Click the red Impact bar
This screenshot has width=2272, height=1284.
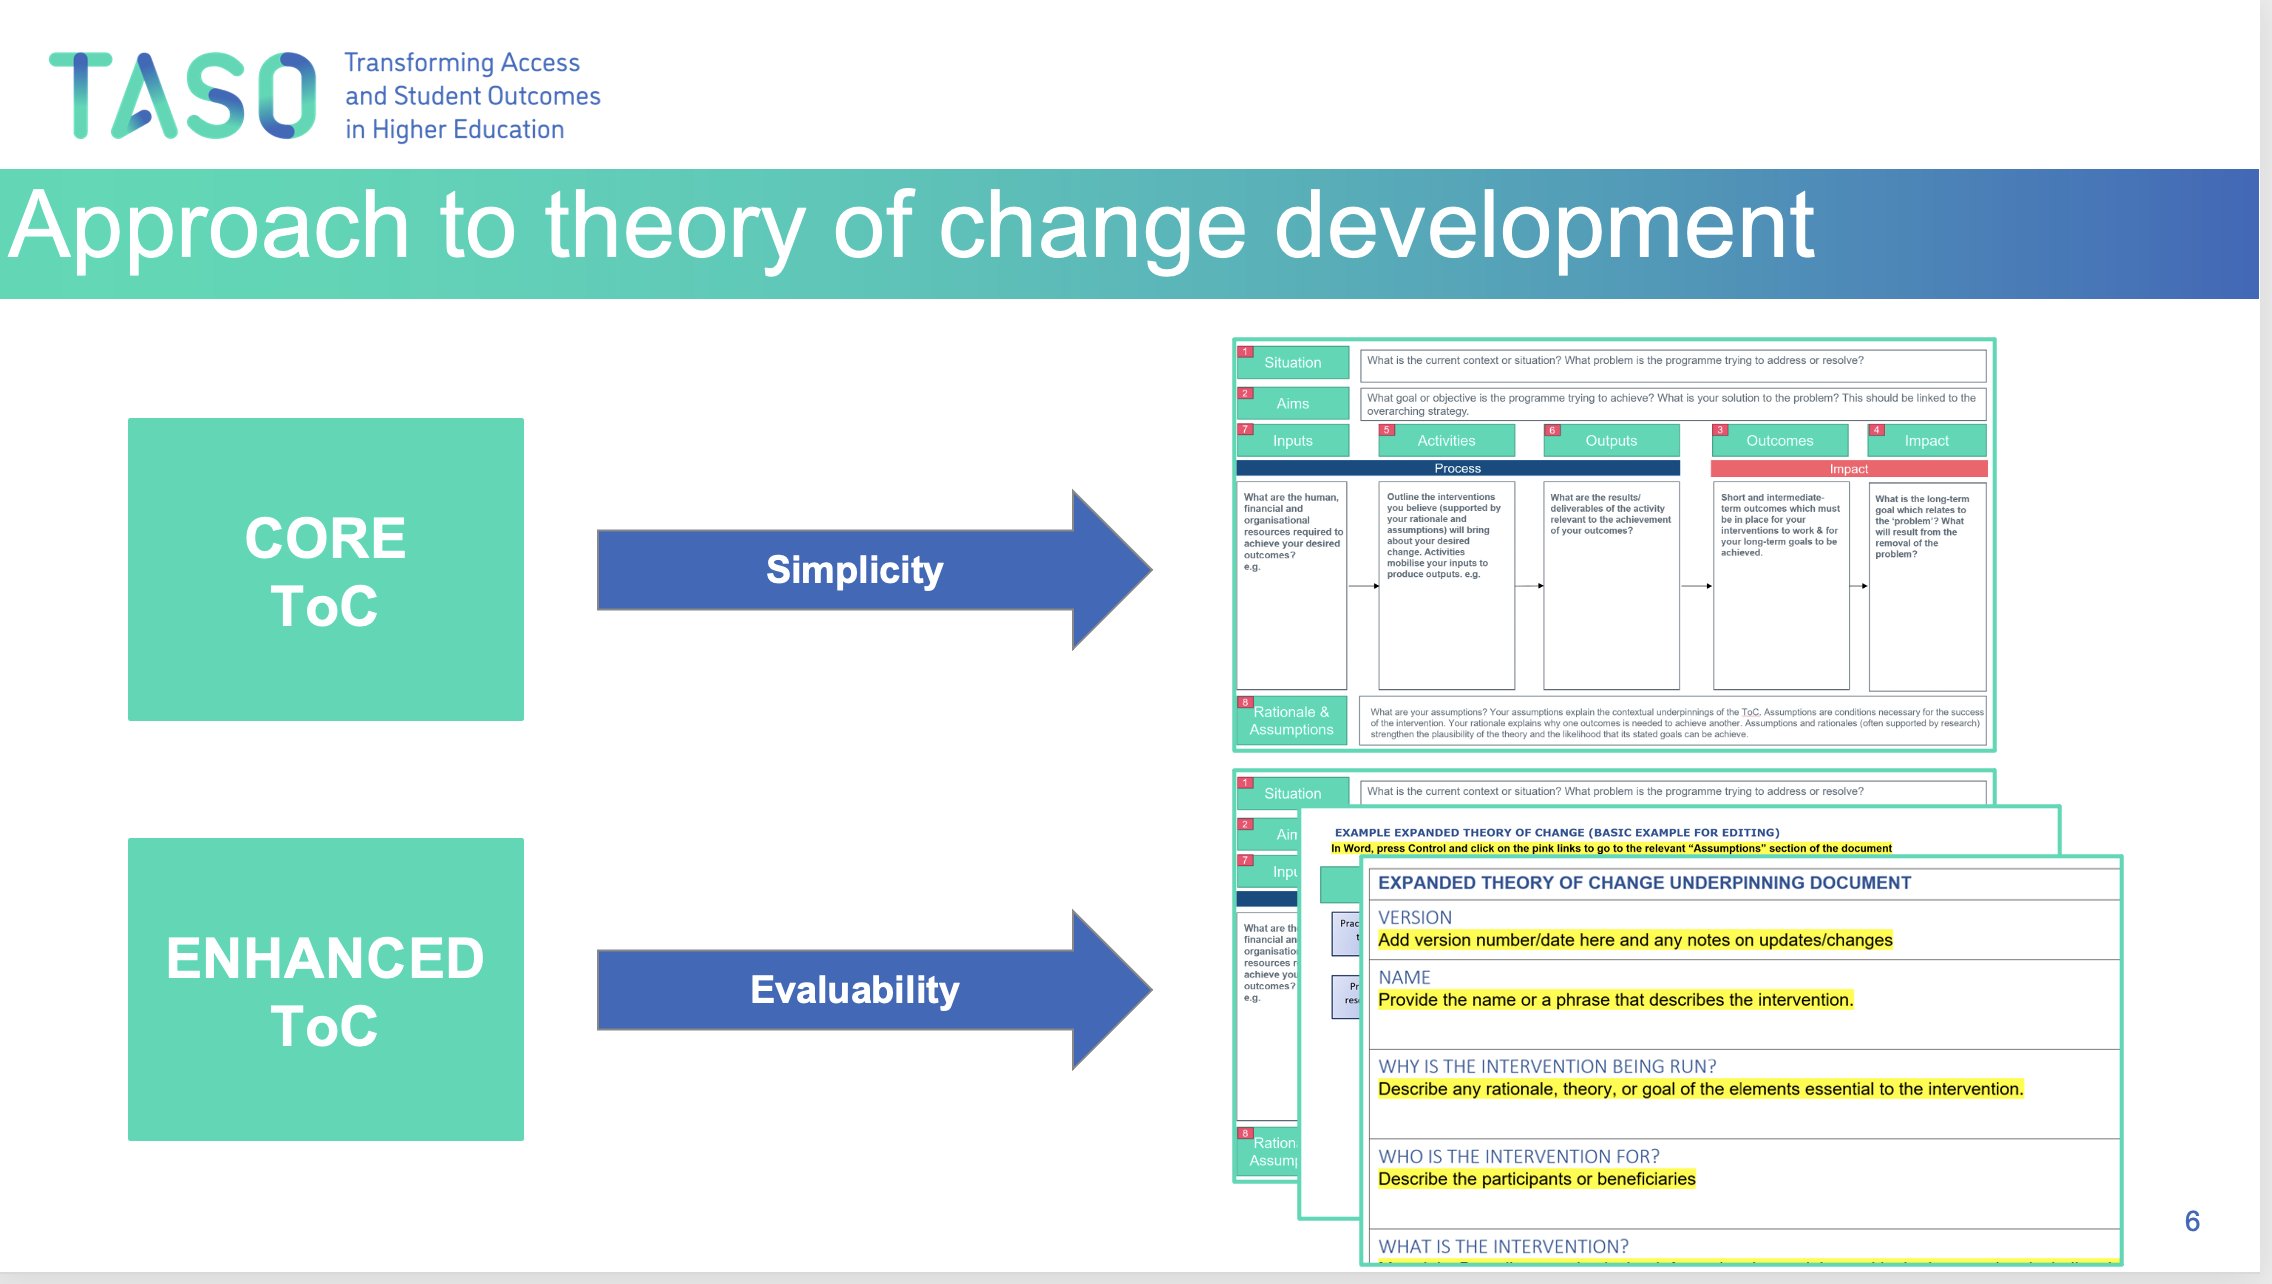pyautogui.click(x=1848, y=469)
